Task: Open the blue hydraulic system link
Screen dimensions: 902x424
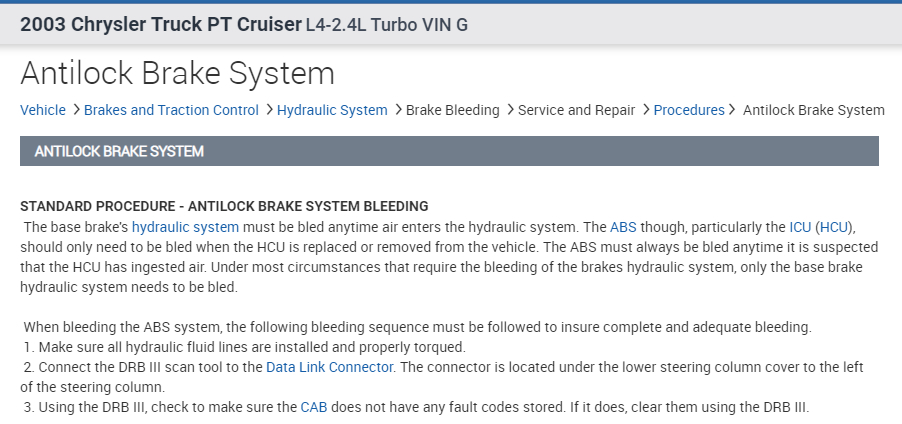Action: (185, 227)
